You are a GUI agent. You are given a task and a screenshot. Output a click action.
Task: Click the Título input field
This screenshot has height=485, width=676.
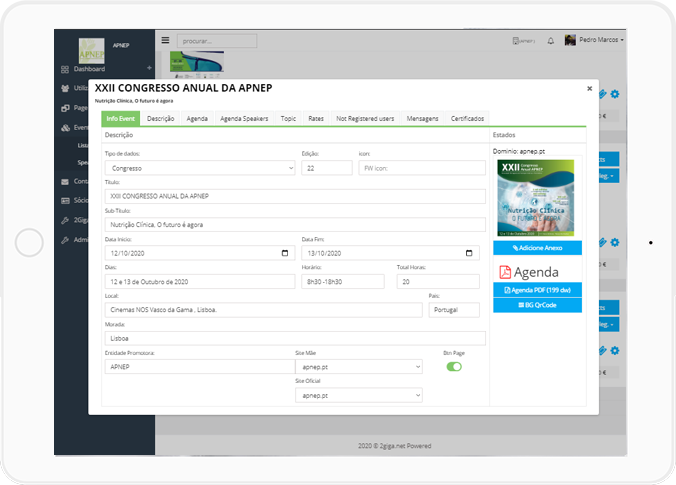[295, 196]
